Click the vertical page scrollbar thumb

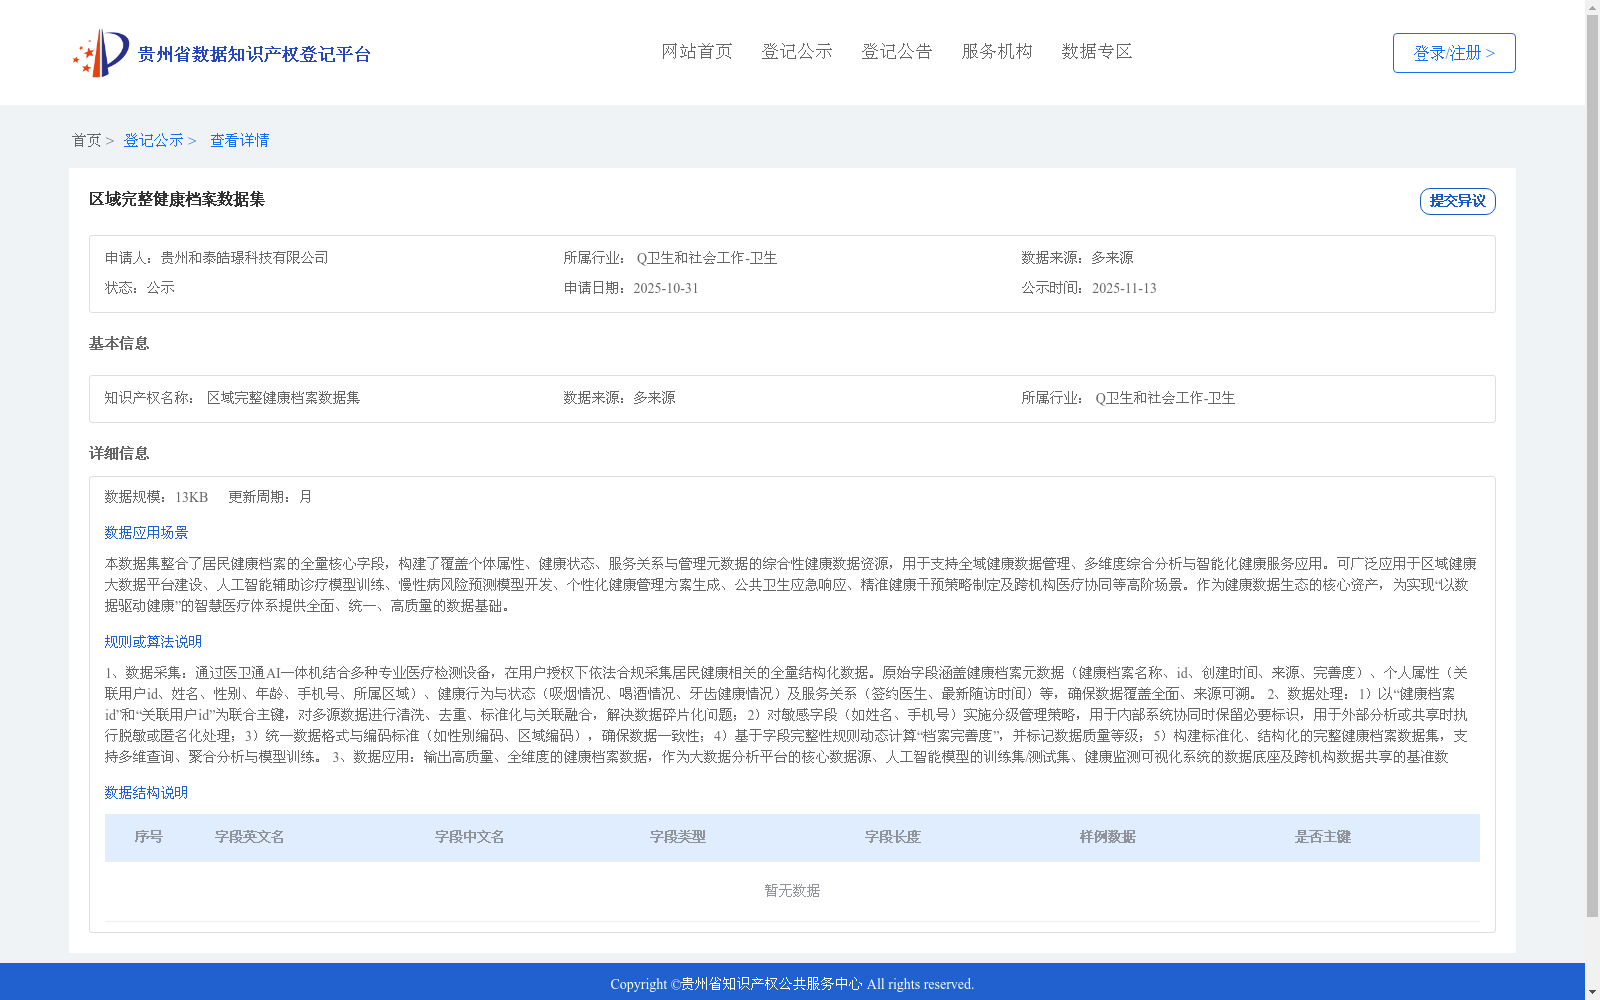point(1592,466)
